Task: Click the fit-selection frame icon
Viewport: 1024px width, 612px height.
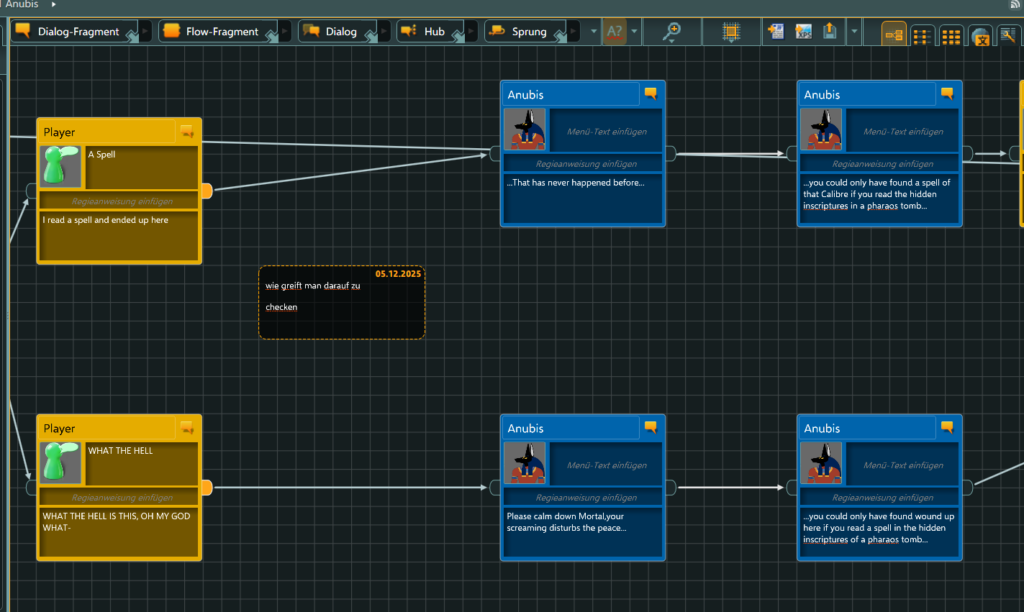Action: coord(731,32)
